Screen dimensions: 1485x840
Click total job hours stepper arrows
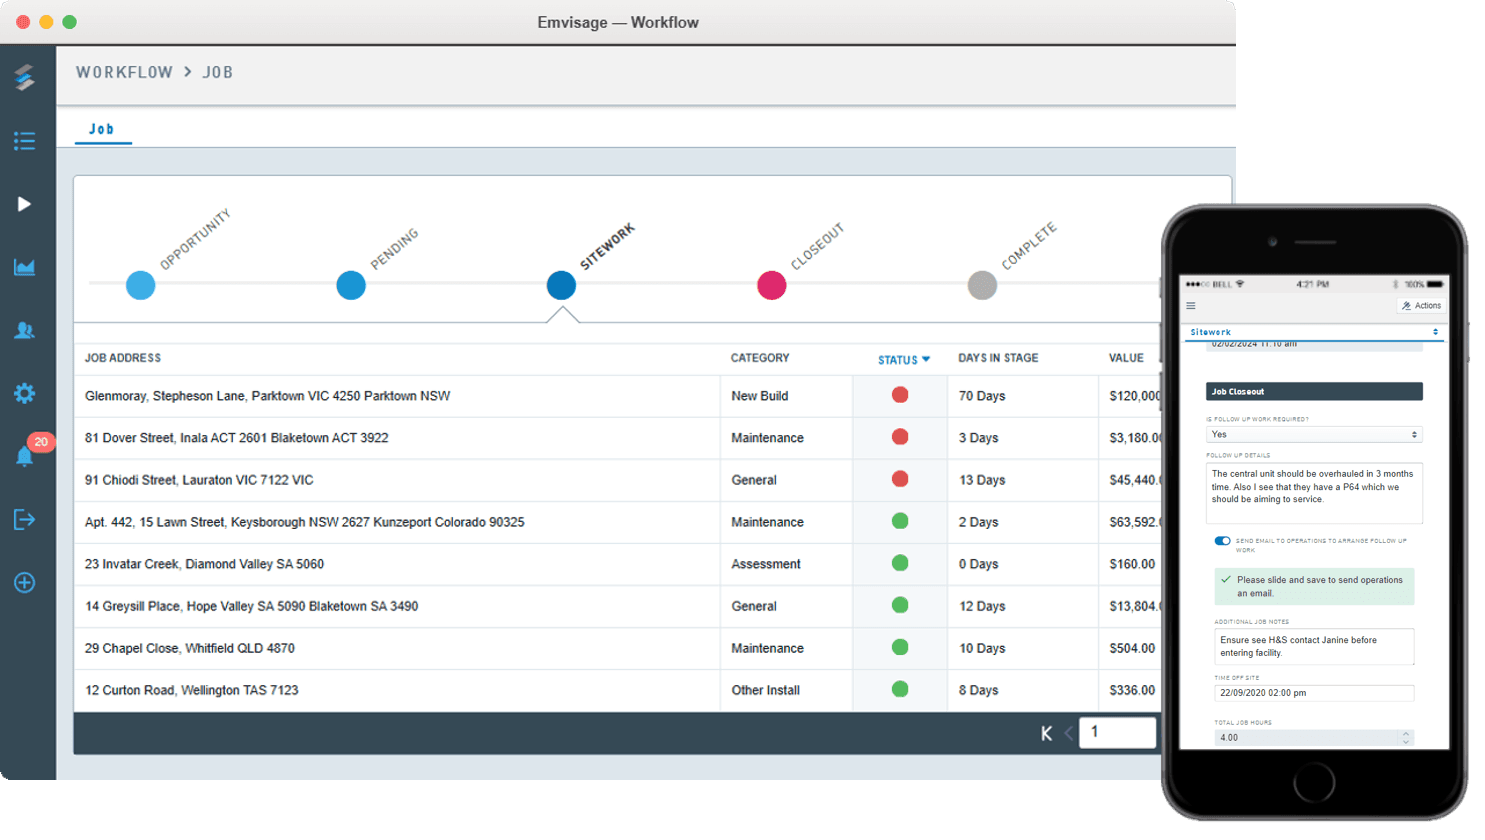coord(1406,737)
